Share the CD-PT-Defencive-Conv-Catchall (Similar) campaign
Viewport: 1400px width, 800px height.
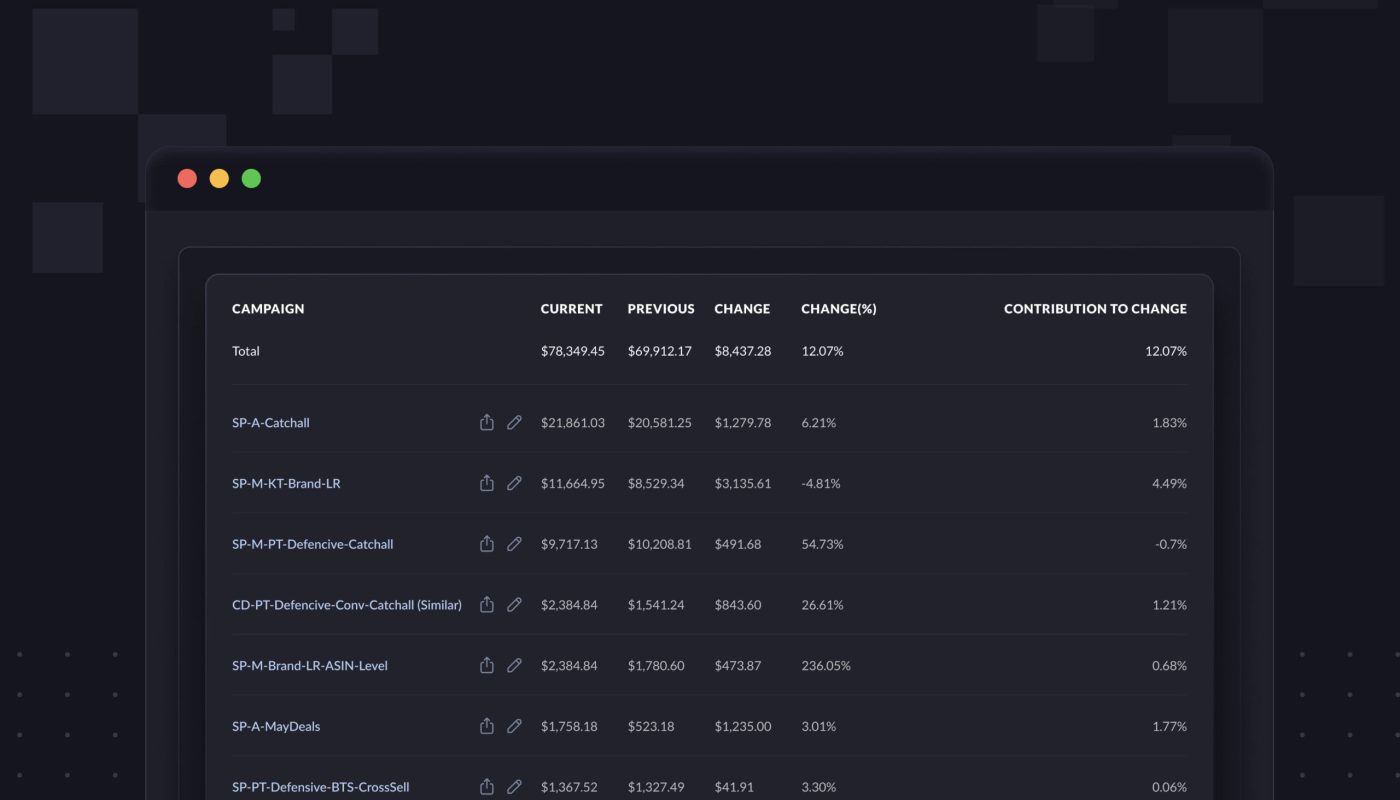click(487, 605)
